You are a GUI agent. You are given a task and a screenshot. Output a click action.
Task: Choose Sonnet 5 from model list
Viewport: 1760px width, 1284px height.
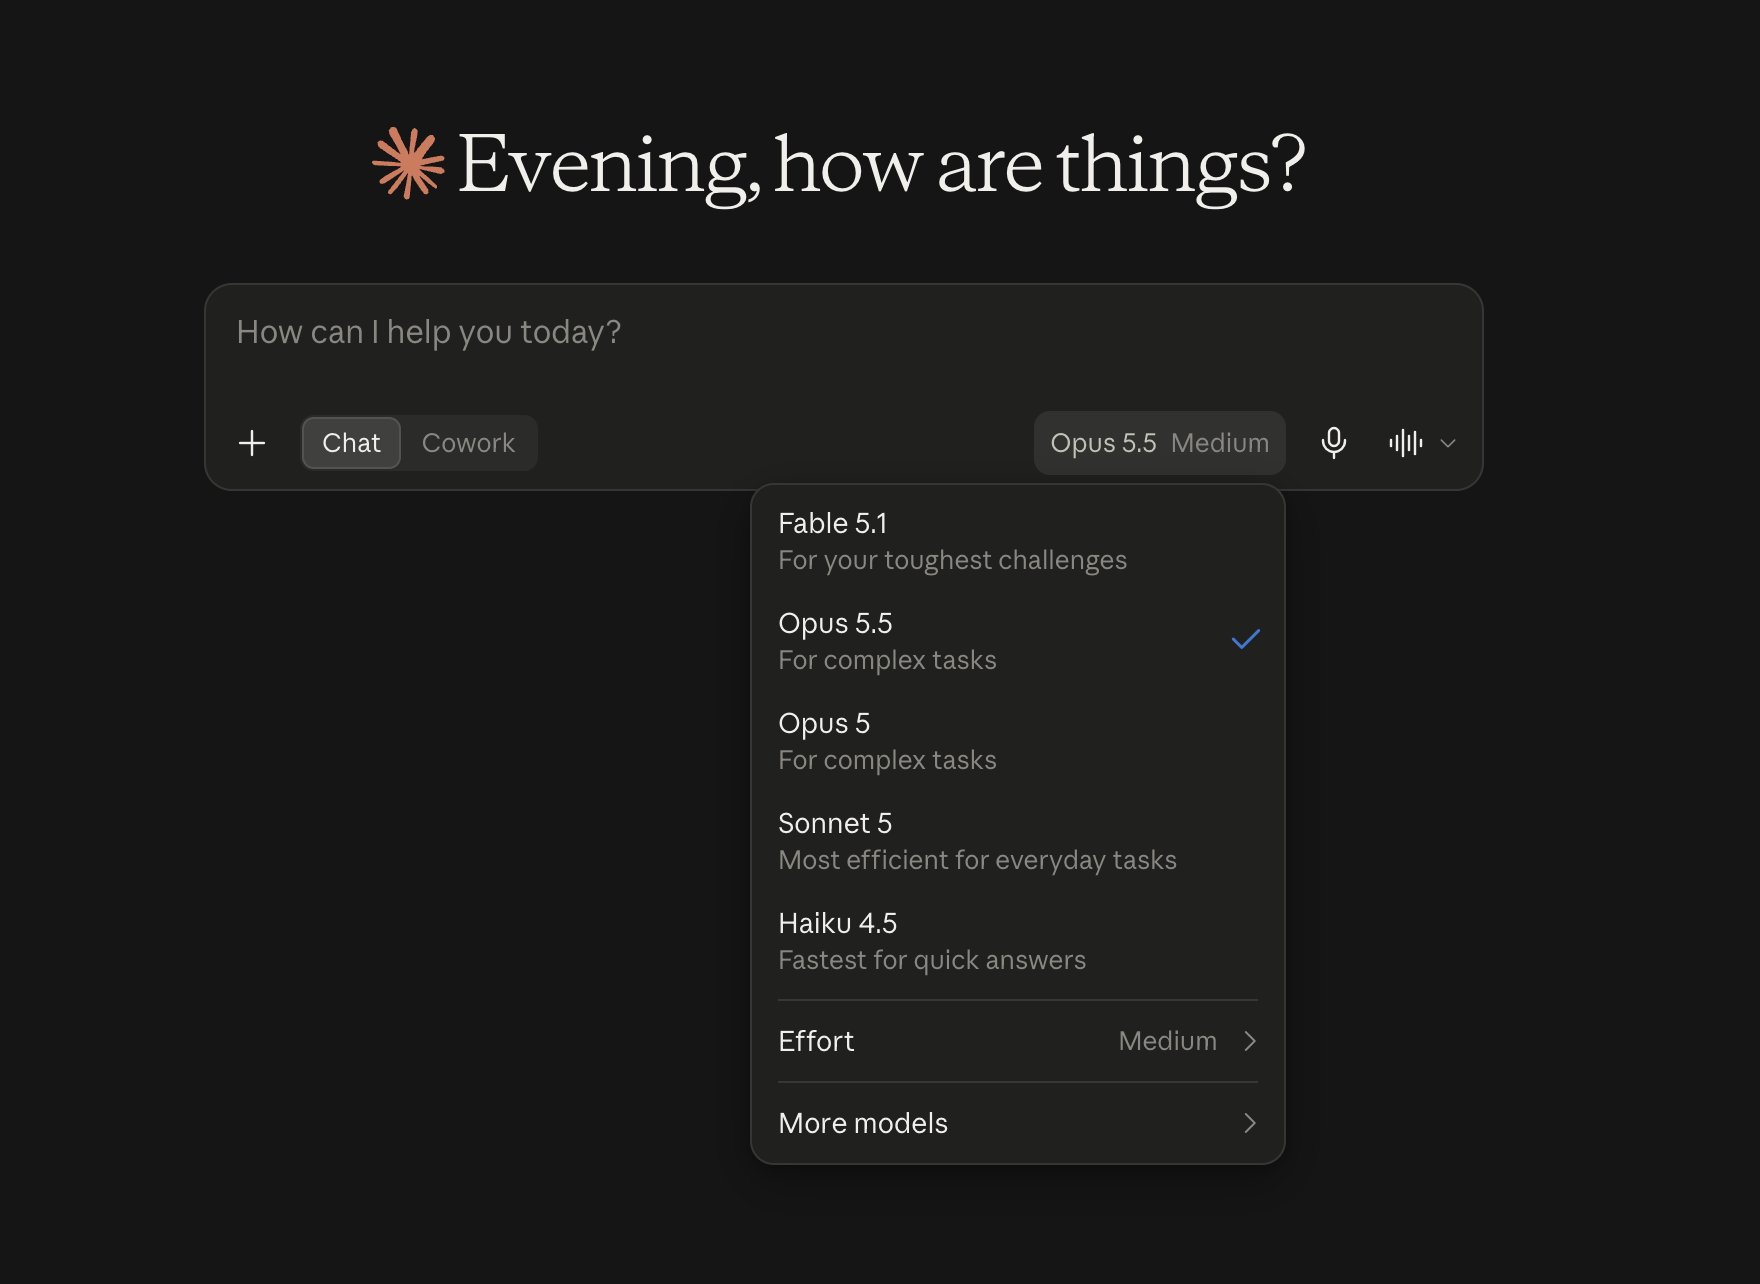click(1018, 841)
